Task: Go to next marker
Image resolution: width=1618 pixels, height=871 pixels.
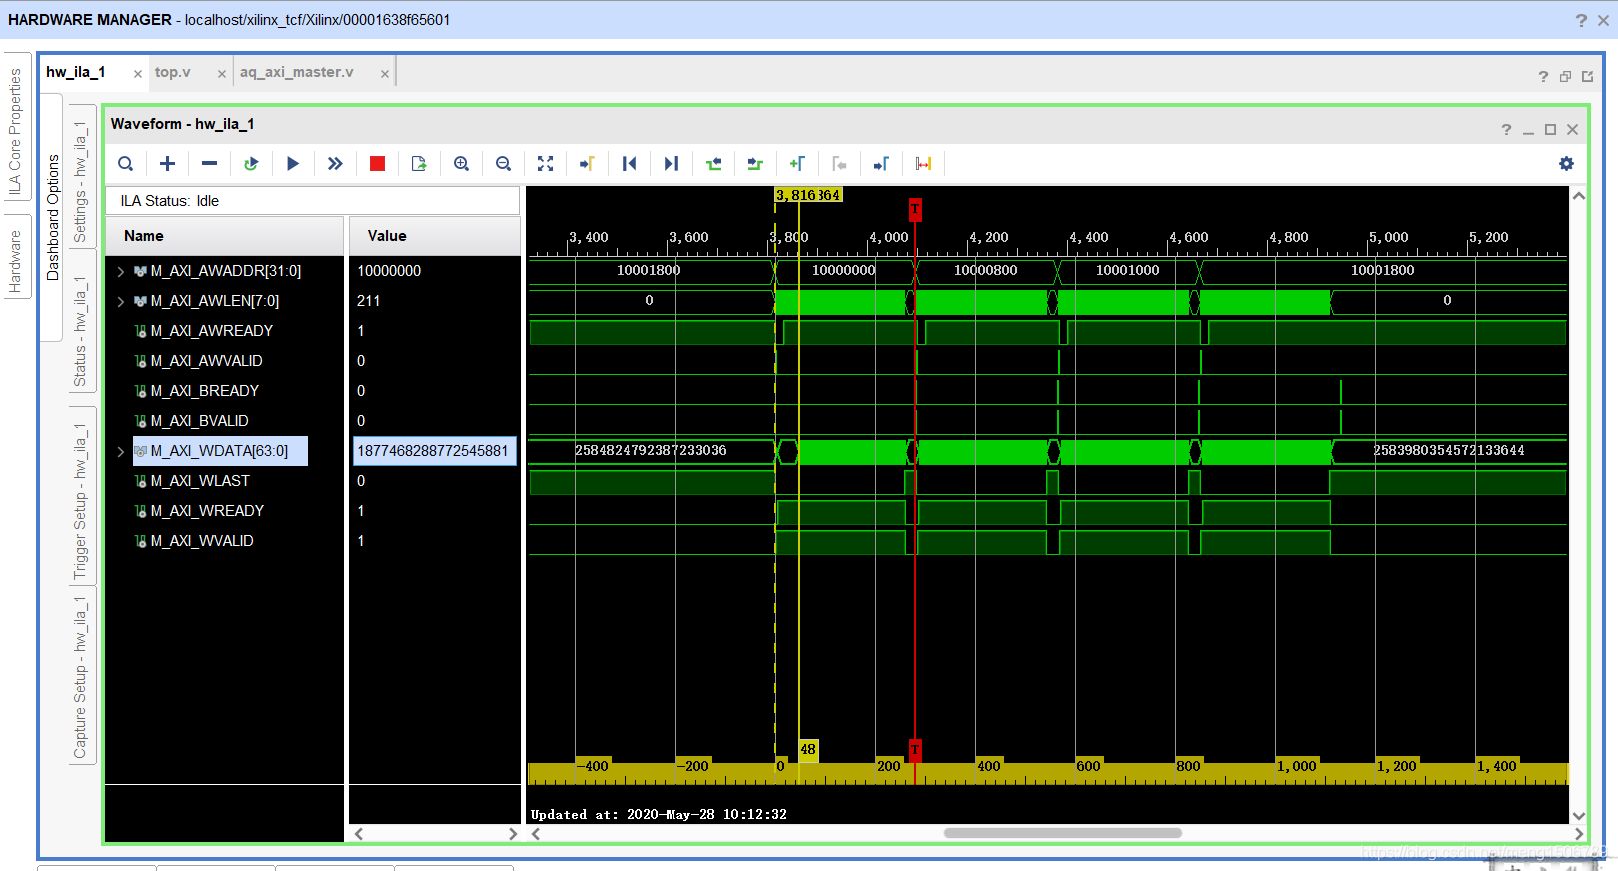Action: pos(881,164)
